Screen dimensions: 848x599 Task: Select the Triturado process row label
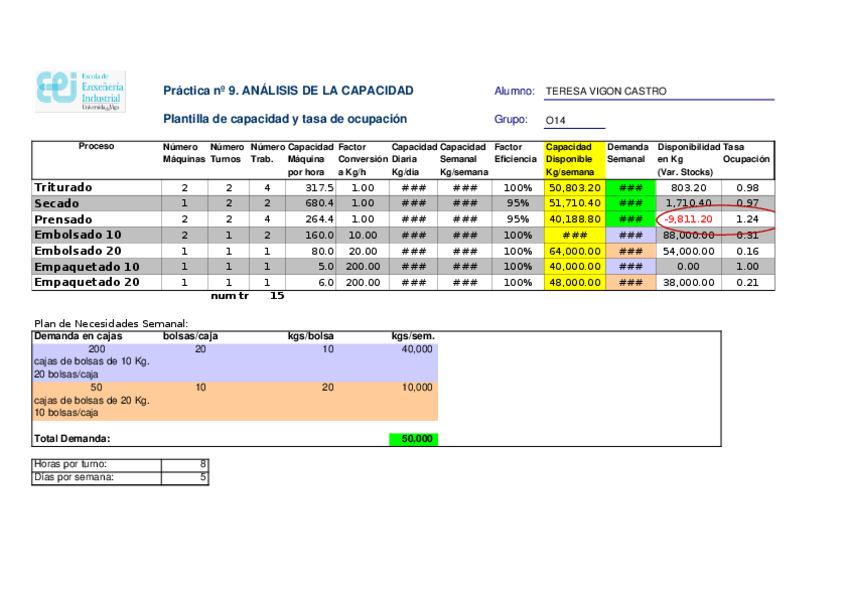coord(63,188)
